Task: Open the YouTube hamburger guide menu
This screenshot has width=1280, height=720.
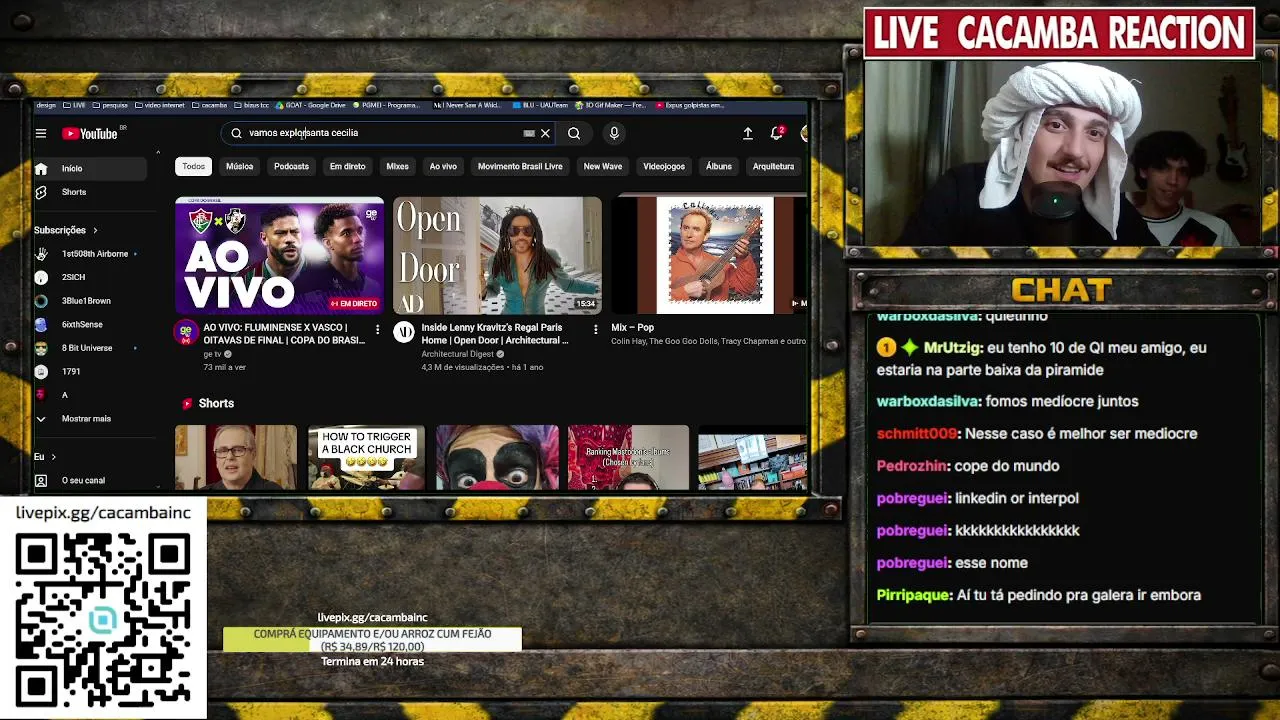Action: click(x=41, y=133)
